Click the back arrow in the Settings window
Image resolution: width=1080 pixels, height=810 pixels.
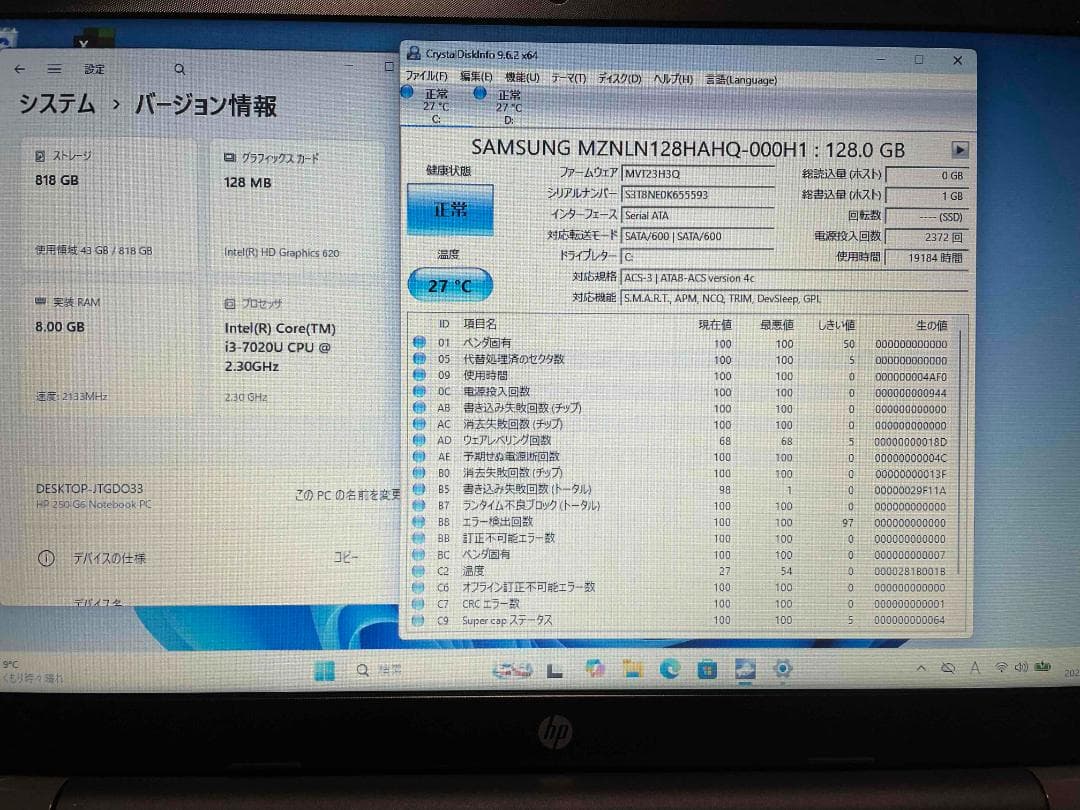(20, 69)
